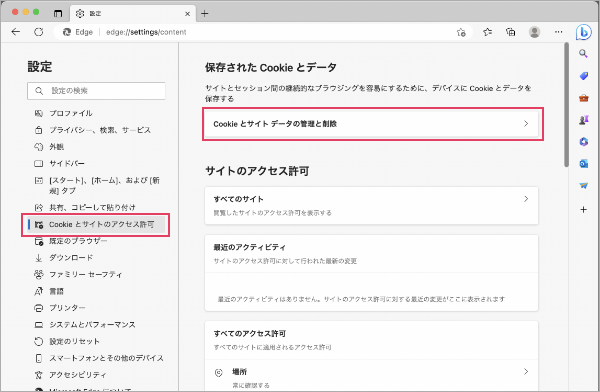
Task: Open Bing chat from sidebar
Action: point(584,33)
